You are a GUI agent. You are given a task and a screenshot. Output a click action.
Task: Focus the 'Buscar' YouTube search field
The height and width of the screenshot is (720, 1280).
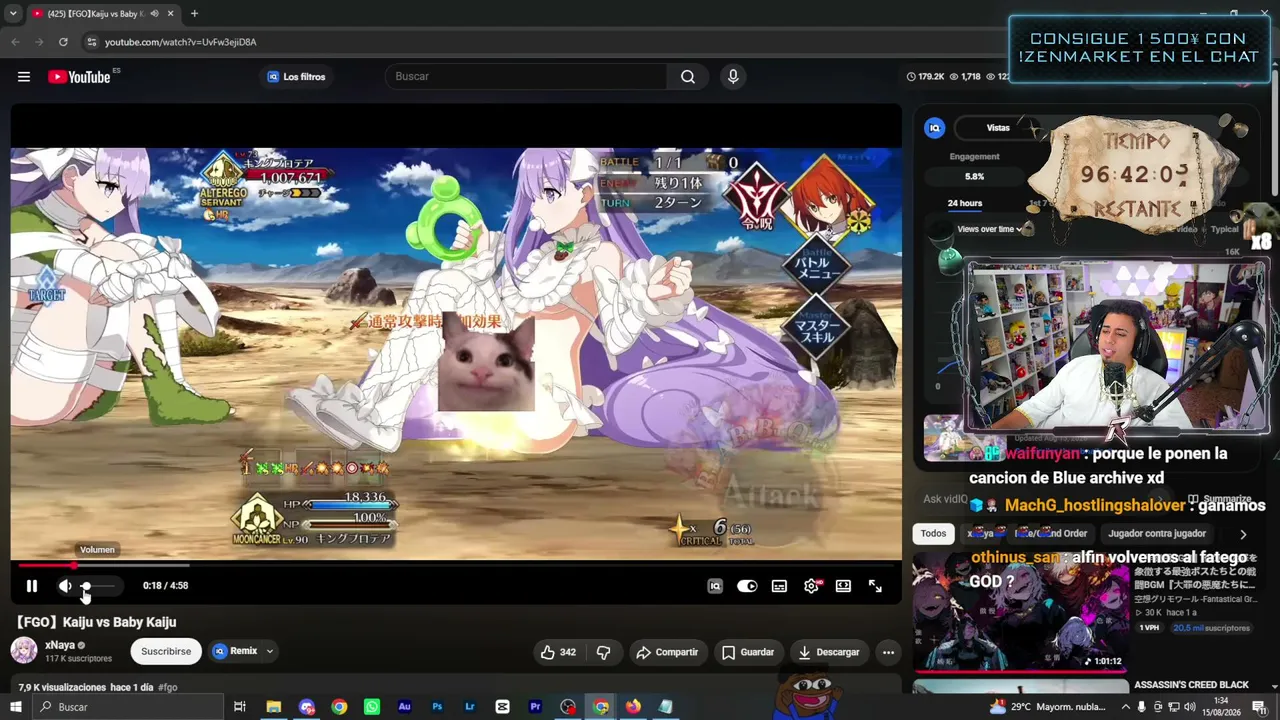click(x=526, y=77)
